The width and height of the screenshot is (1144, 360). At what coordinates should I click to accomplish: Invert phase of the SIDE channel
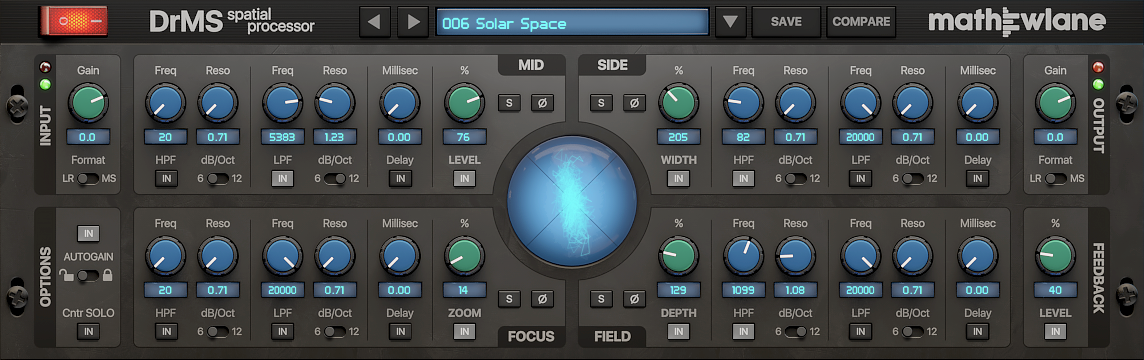click(634, 103)
